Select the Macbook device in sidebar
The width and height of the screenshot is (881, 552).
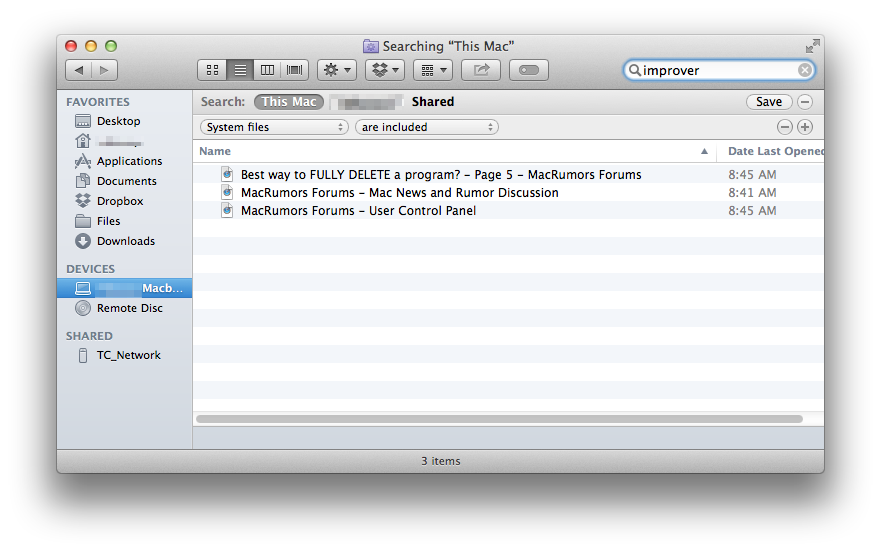coord(125,288)
